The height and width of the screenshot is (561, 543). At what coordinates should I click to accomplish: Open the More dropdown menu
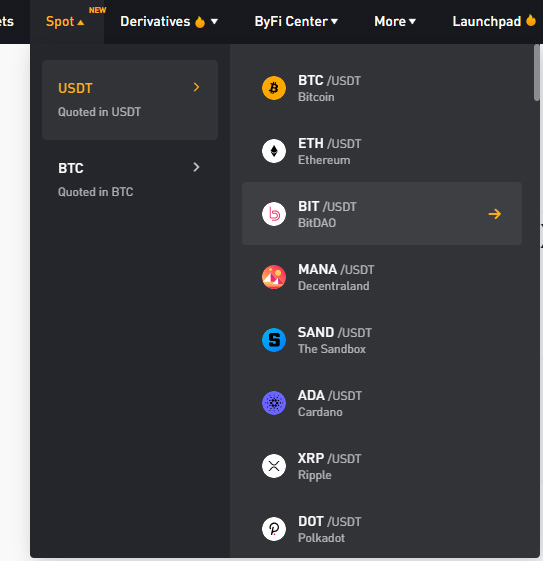point(395,22)
